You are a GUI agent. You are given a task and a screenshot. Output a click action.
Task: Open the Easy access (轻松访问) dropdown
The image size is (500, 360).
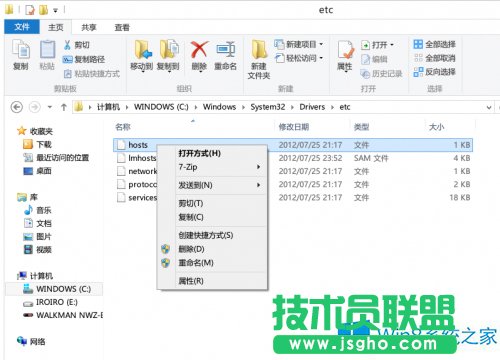[x=321, y=58]
